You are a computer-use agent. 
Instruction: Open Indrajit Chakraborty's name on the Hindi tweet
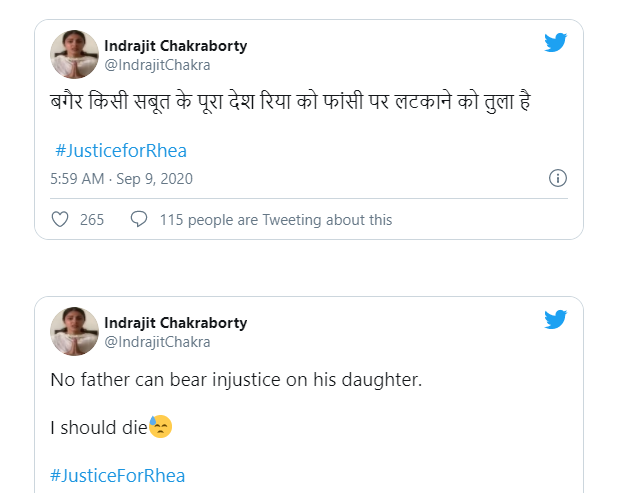tap(175, 46)
